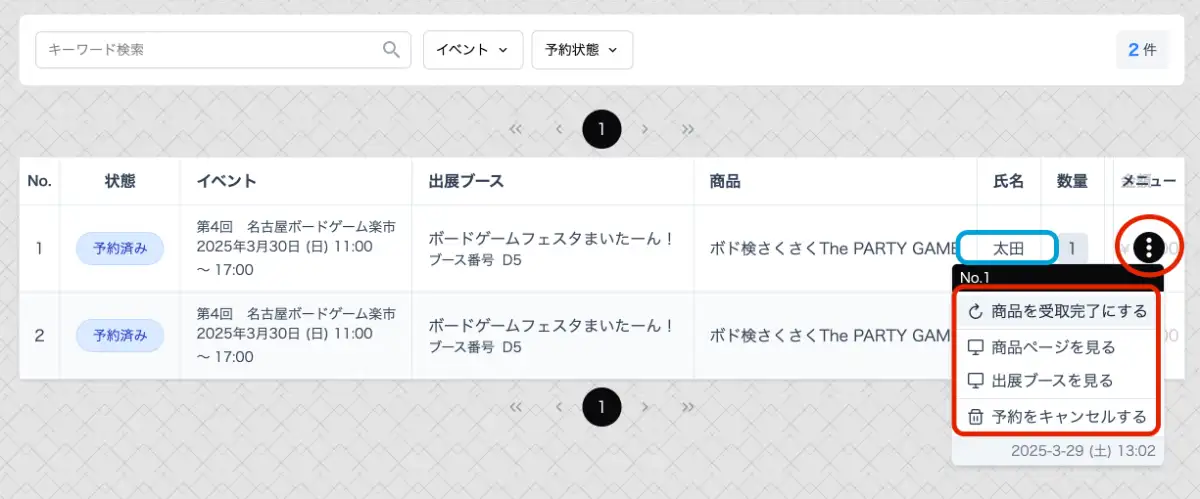
Task: Expand the 予約状態 filter dropdown
Action: click(x=582, y=49)
